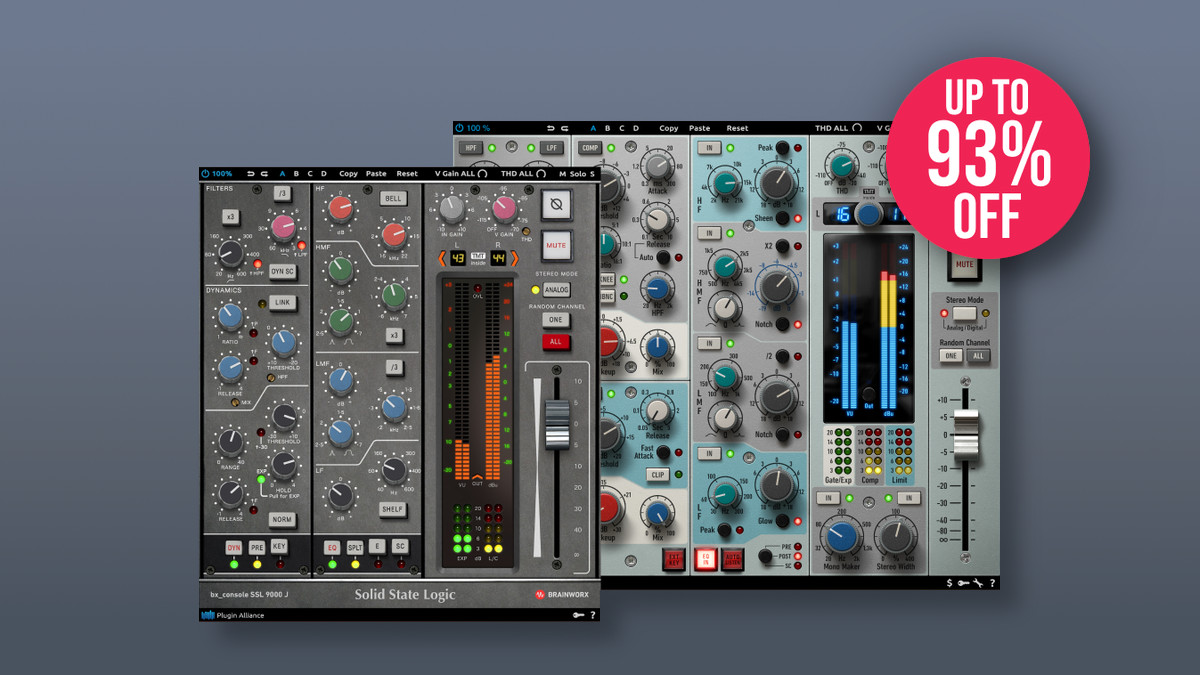
Task: Click the power bypass icon on SSL 9000 J
Action: click(x=206, y=174)
